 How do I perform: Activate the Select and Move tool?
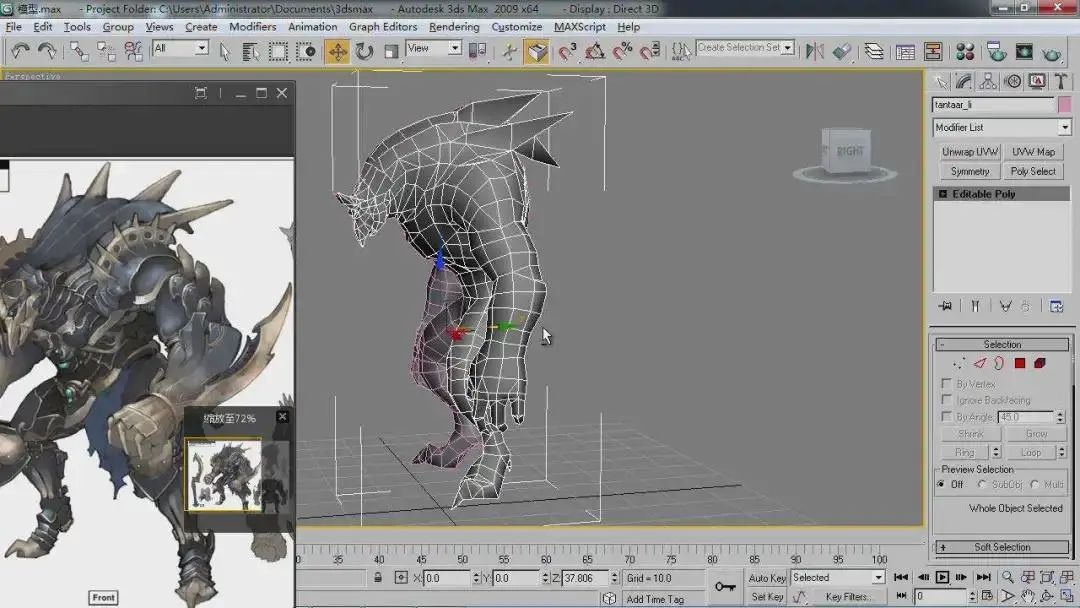[x=338, y=51]
